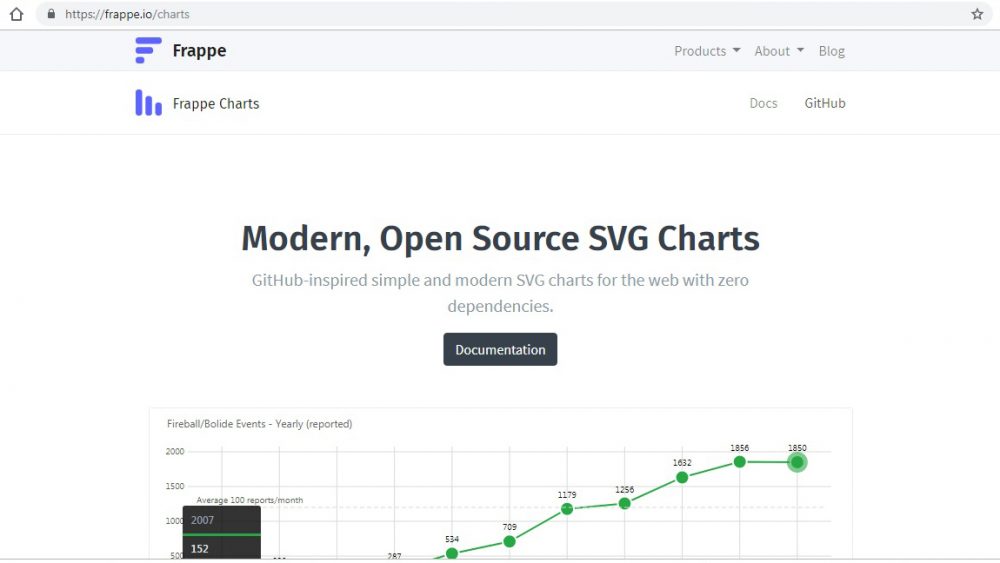Click the 709 data point on chart
1000x563 pixels.
[x=510, y=541]
